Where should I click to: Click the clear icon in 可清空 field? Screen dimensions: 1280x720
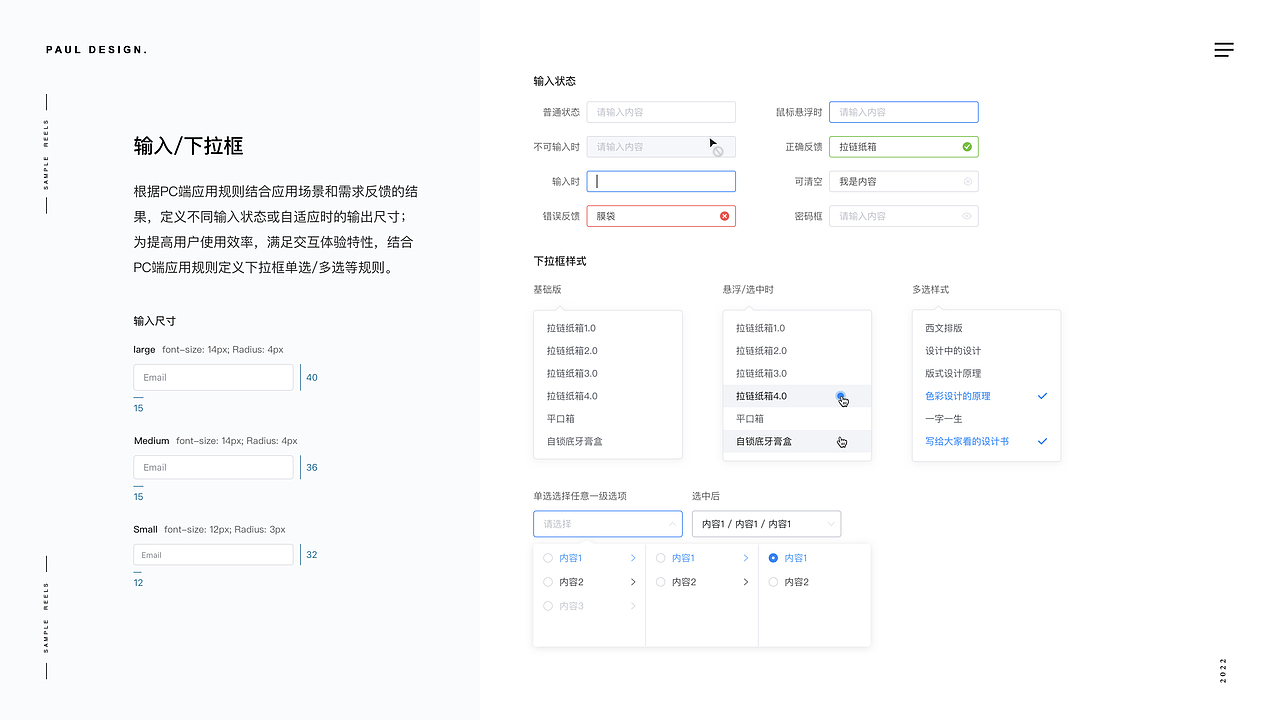tap(967, 181)
